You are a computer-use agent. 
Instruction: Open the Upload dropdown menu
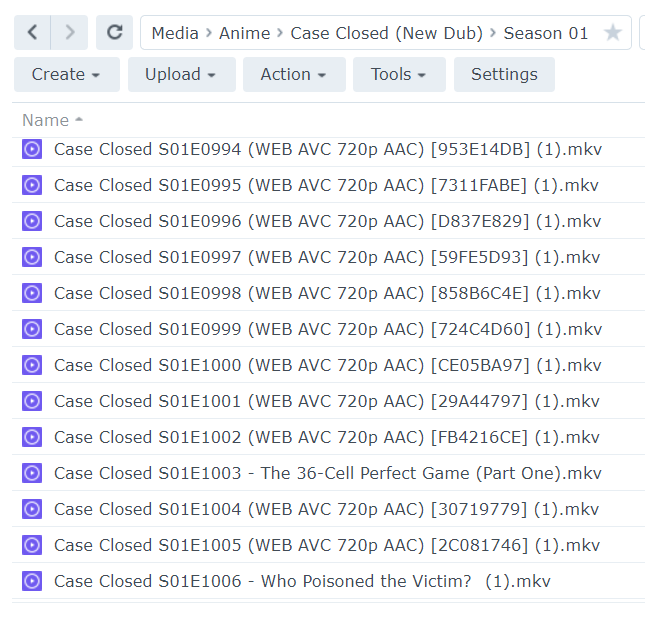[x=181, y=74]
